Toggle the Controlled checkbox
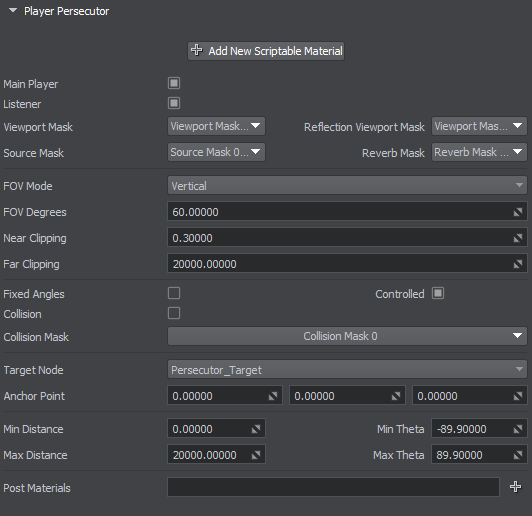532x516 pixels. pos(438,293)
